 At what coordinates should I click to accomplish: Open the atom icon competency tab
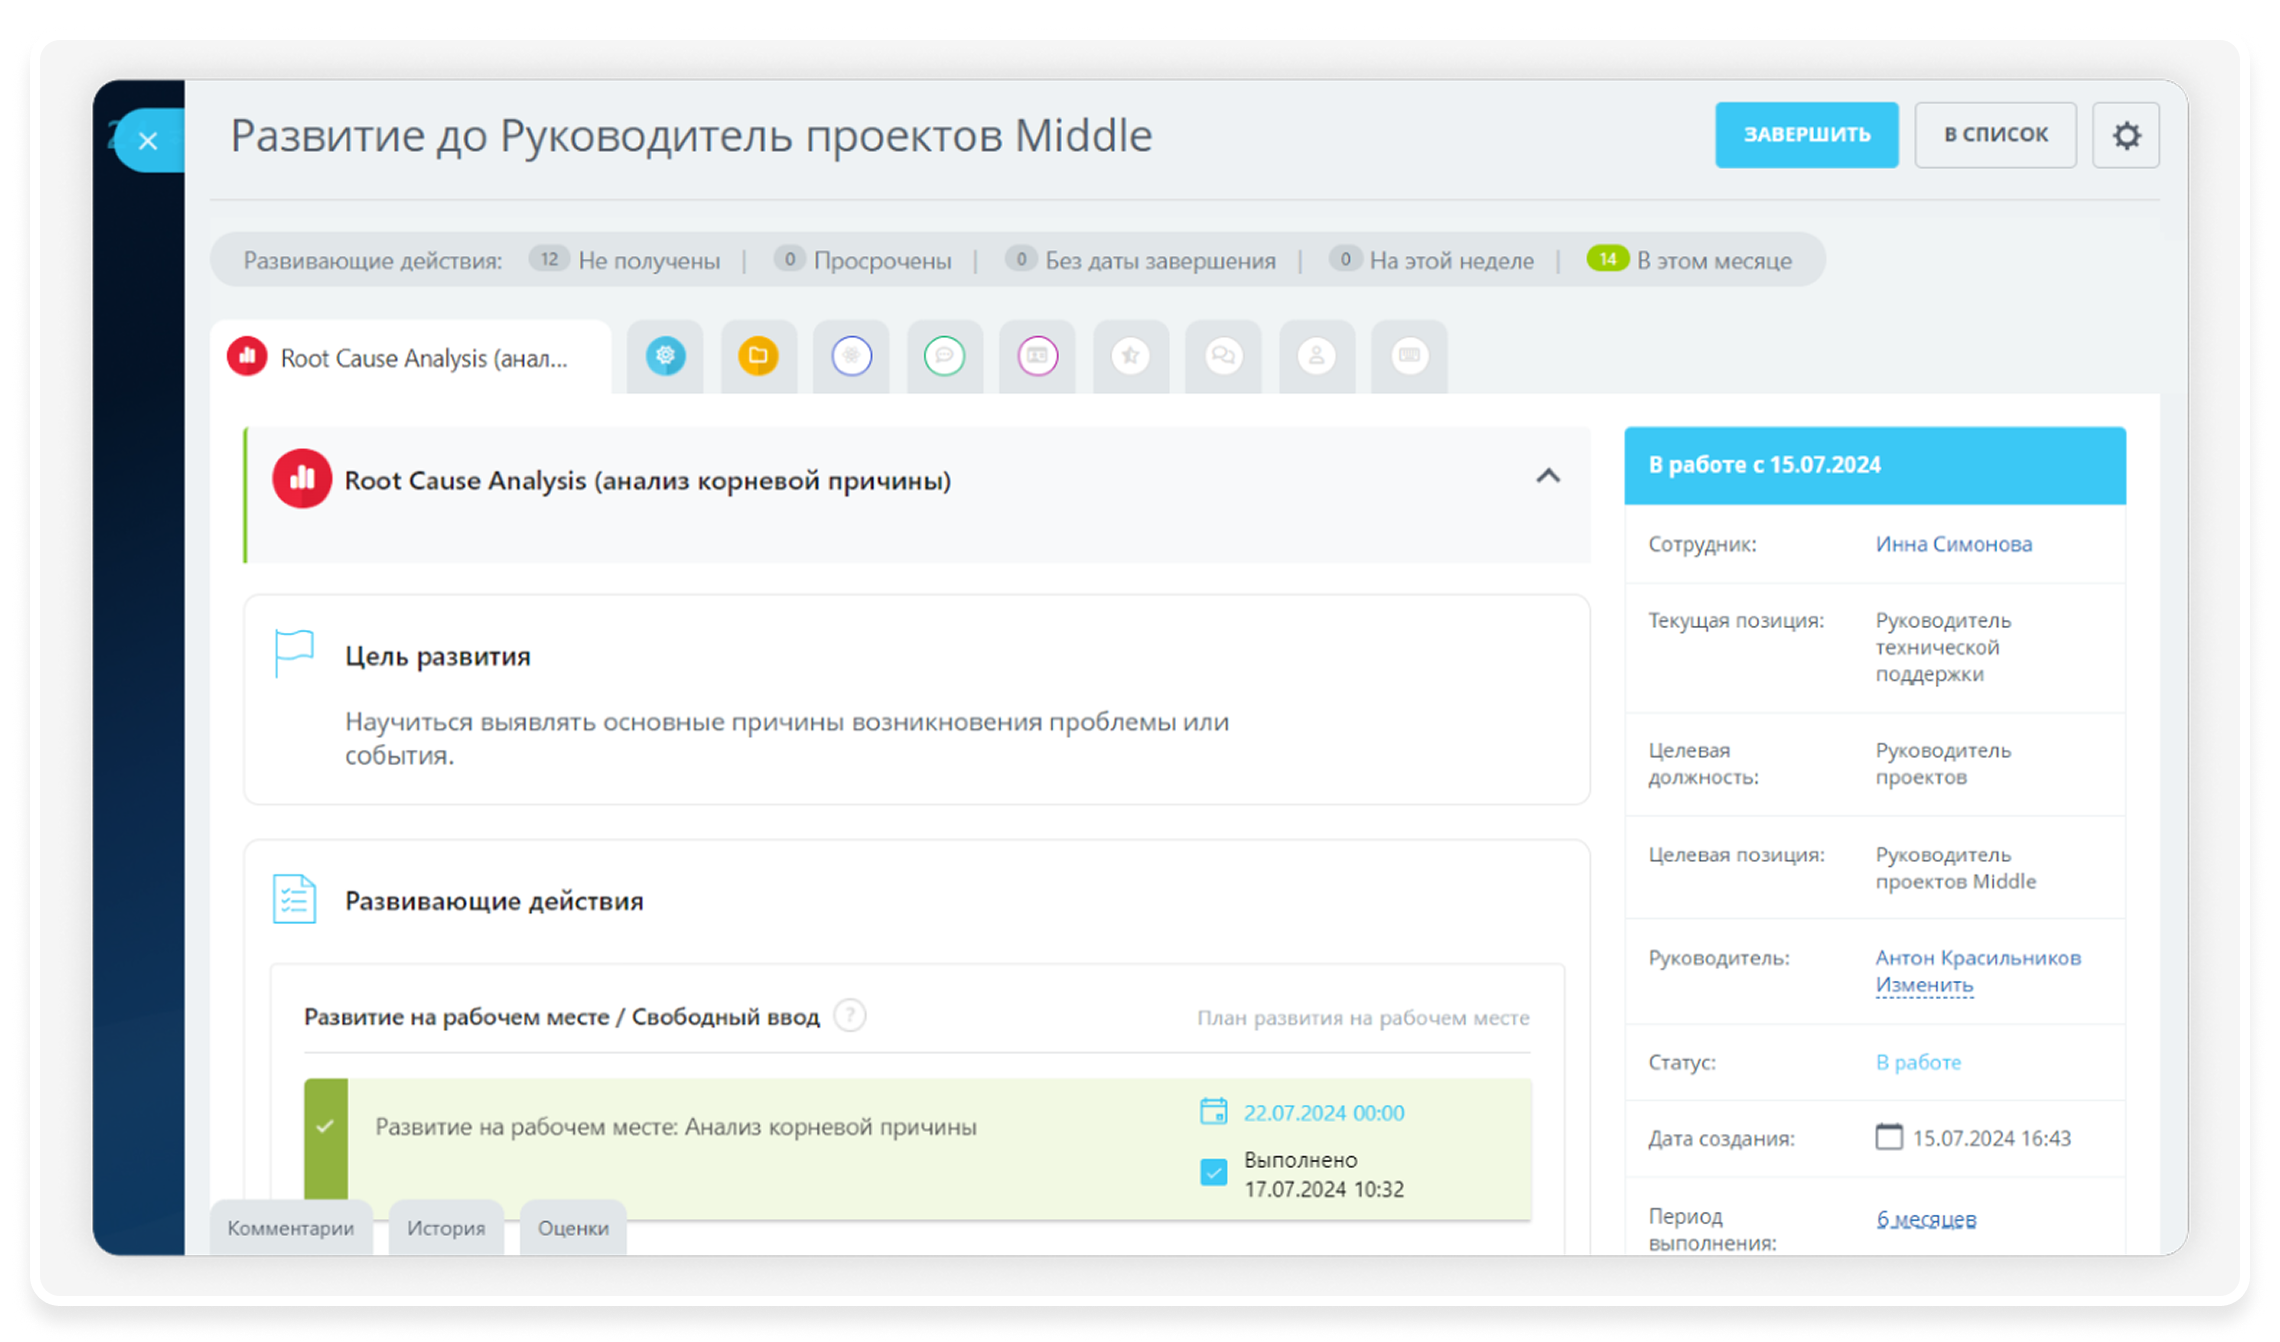(851, 356)
